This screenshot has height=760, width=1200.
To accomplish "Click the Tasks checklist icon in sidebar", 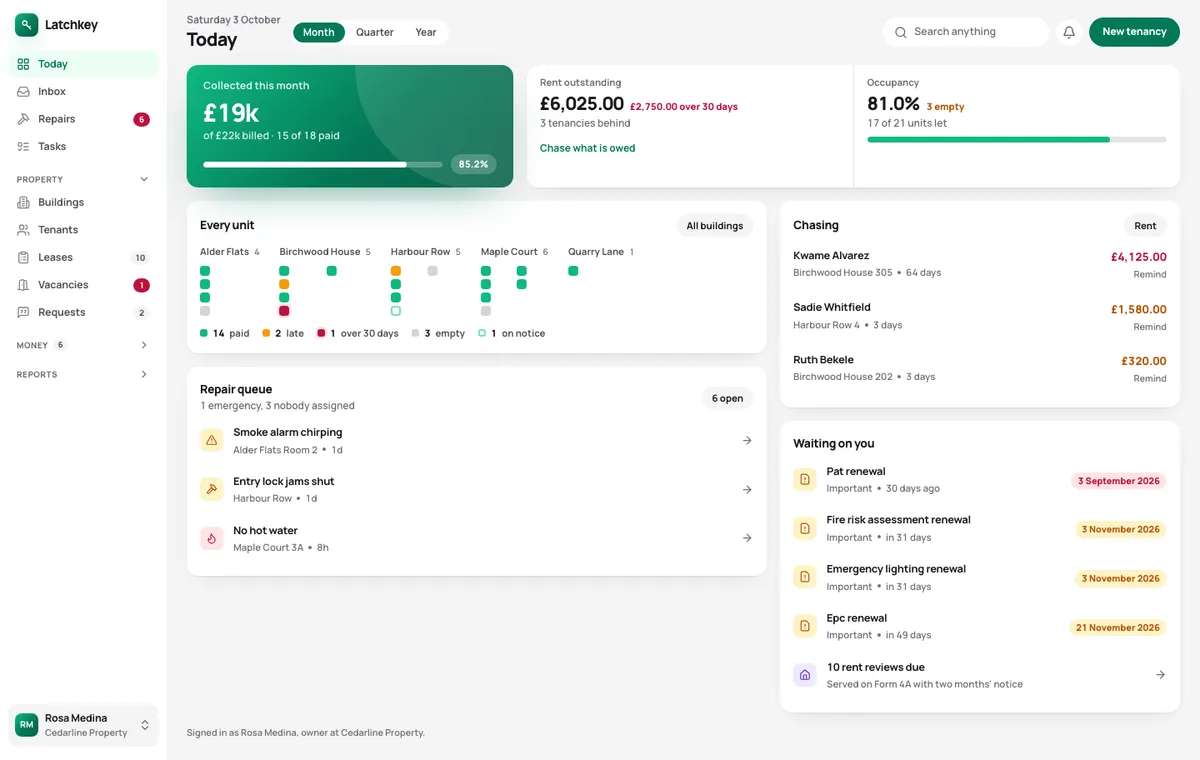I will point(23,147).
